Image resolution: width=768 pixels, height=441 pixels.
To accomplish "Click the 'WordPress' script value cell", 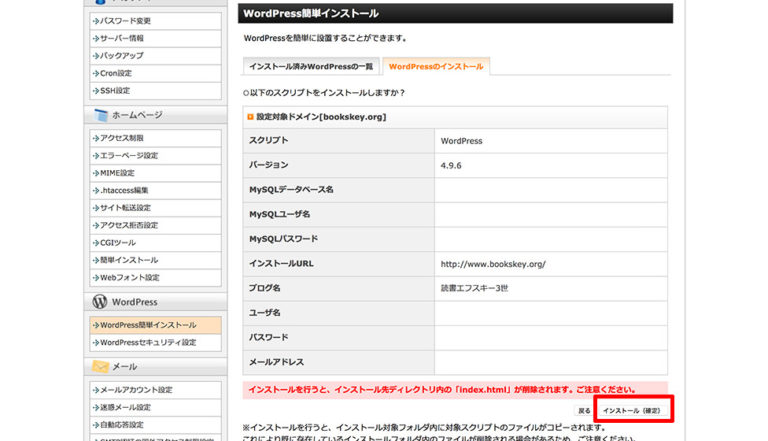I will click(x=551, y=141).
